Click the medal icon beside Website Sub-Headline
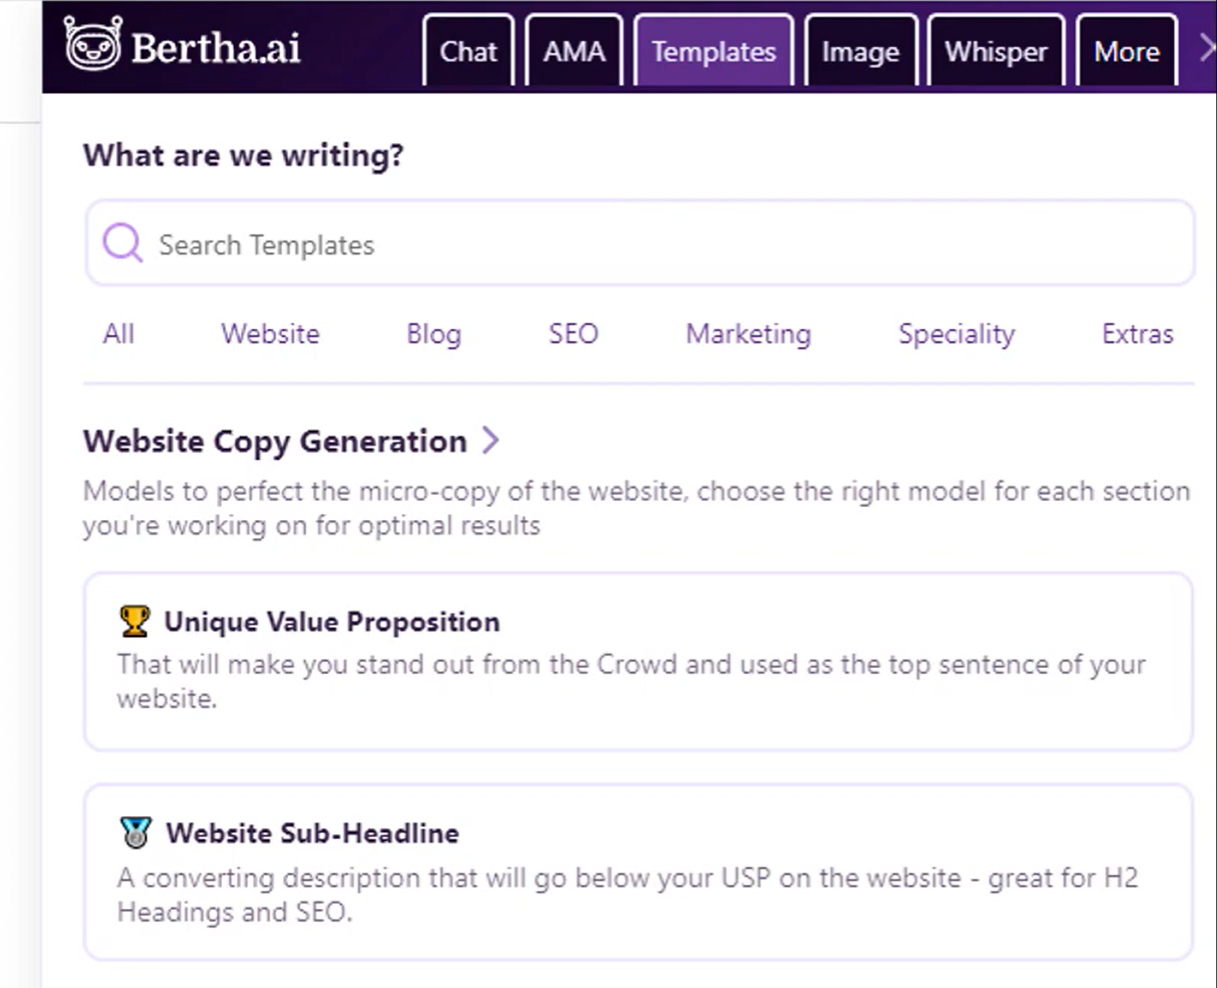1217x988 pixels. [135, 832]
